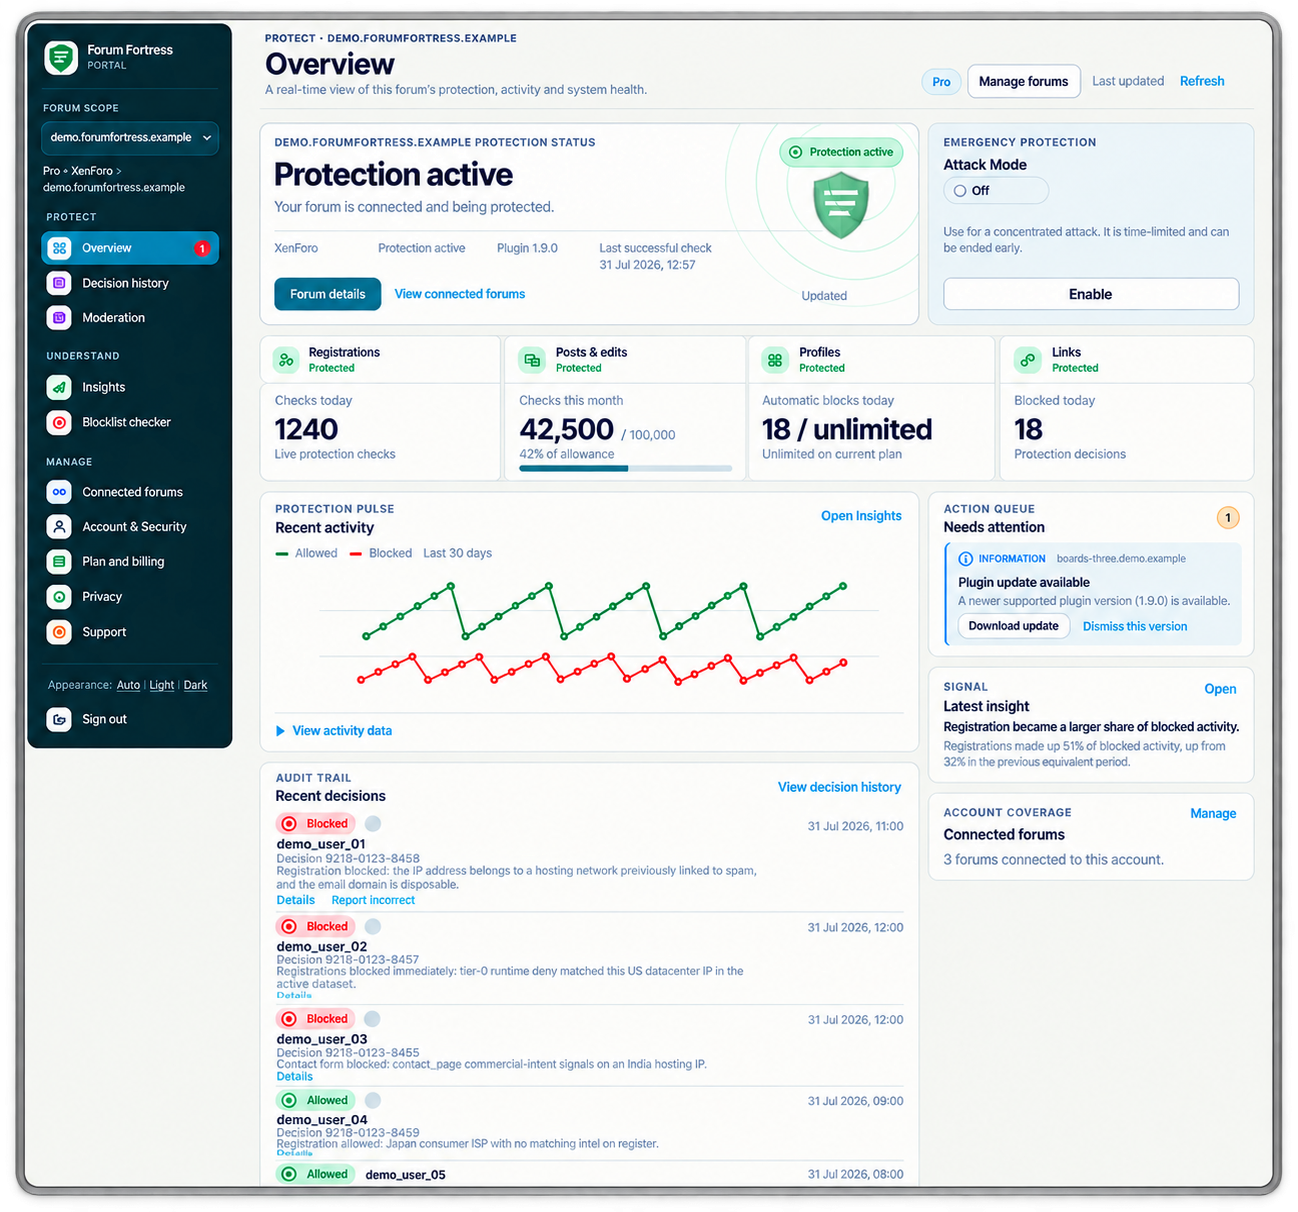Screen dimensions: 1298x1212
Task: Click the Links card icon
Action: [1027, 360]
